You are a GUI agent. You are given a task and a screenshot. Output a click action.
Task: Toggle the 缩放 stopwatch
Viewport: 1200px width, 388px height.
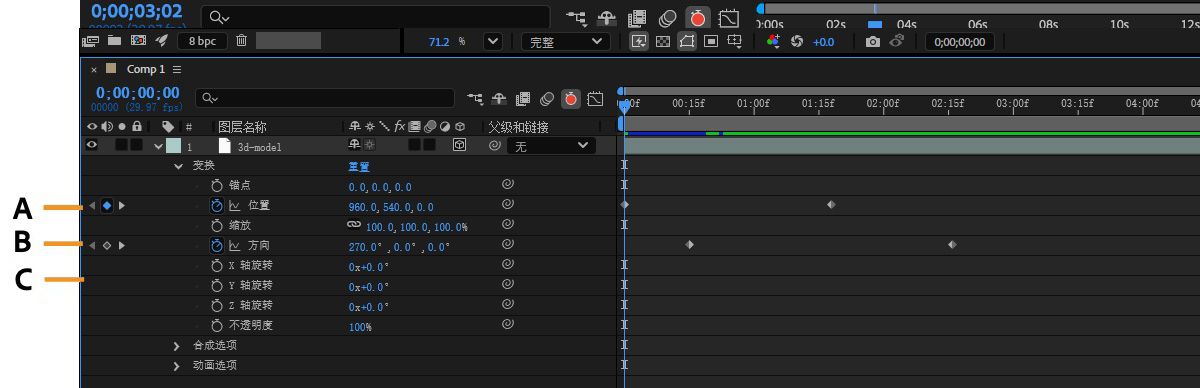pos(217,226)
